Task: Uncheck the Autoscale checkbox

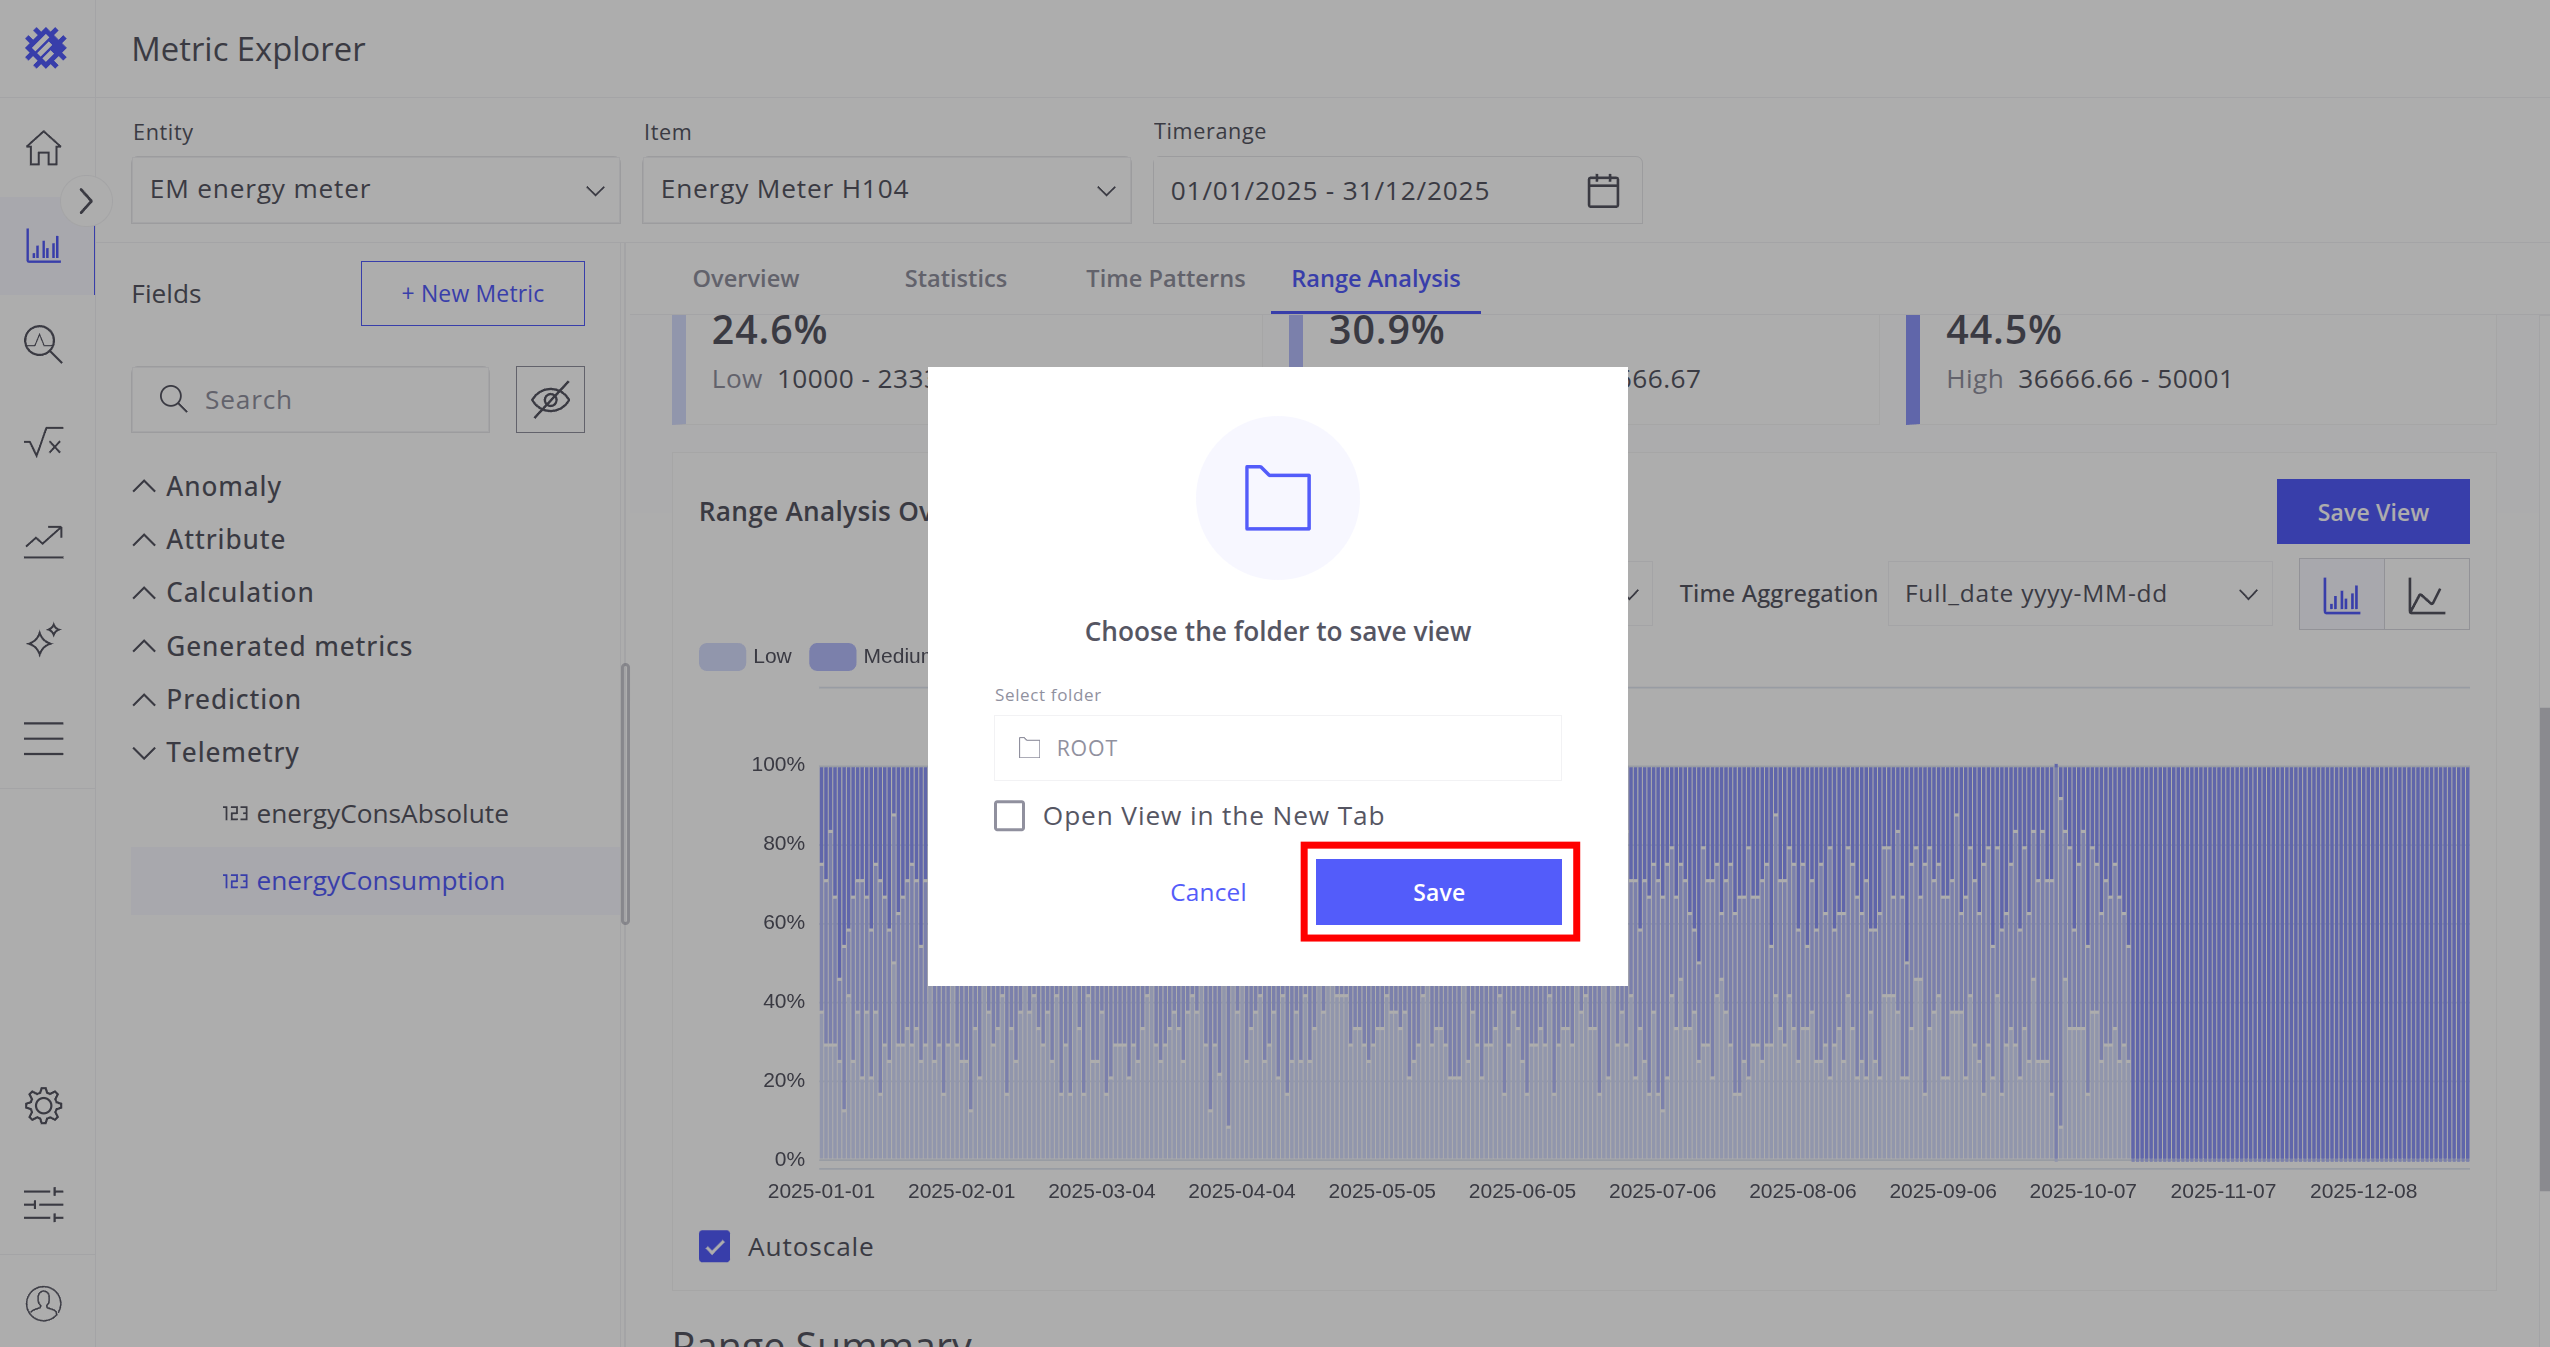Action: 714,1247
